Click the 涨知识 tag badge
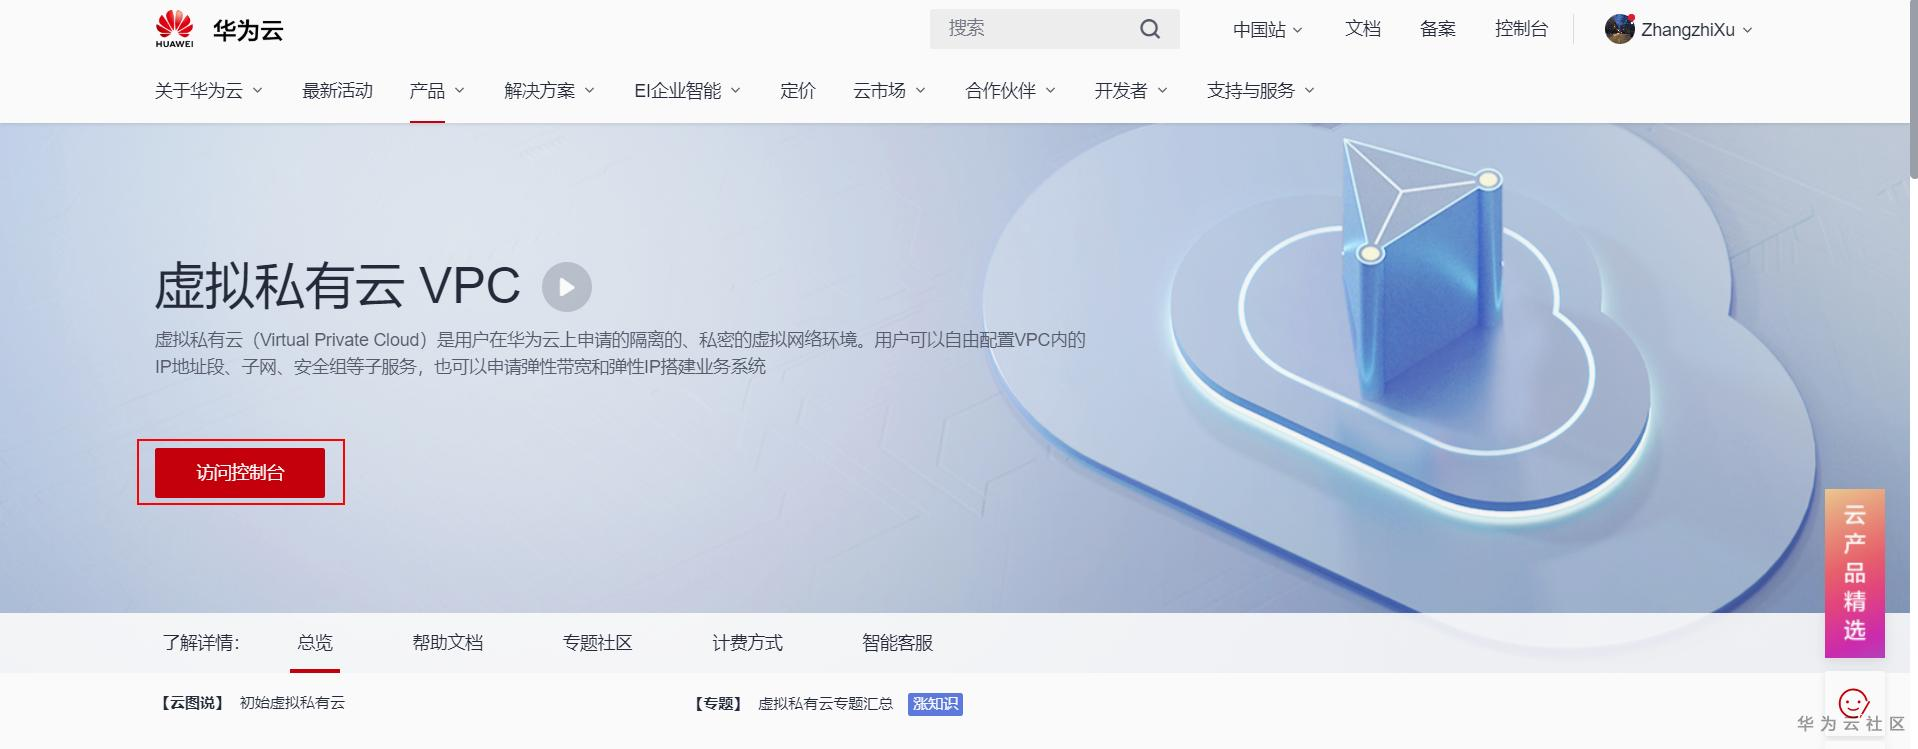 [x=936, y=704]
